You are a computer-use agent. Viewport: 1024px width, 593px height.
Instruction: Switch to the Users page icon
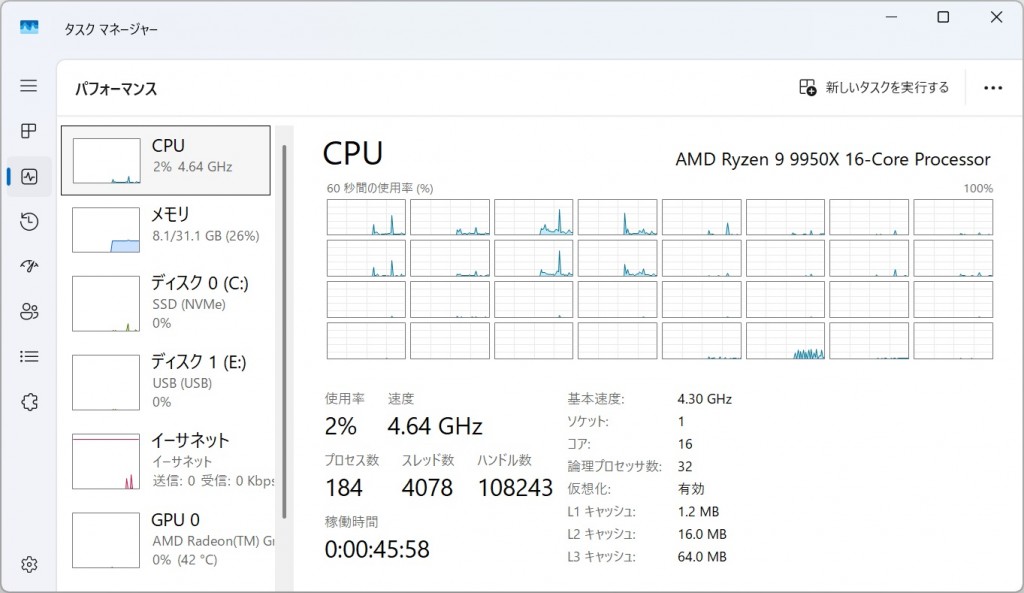pos(28,311)
